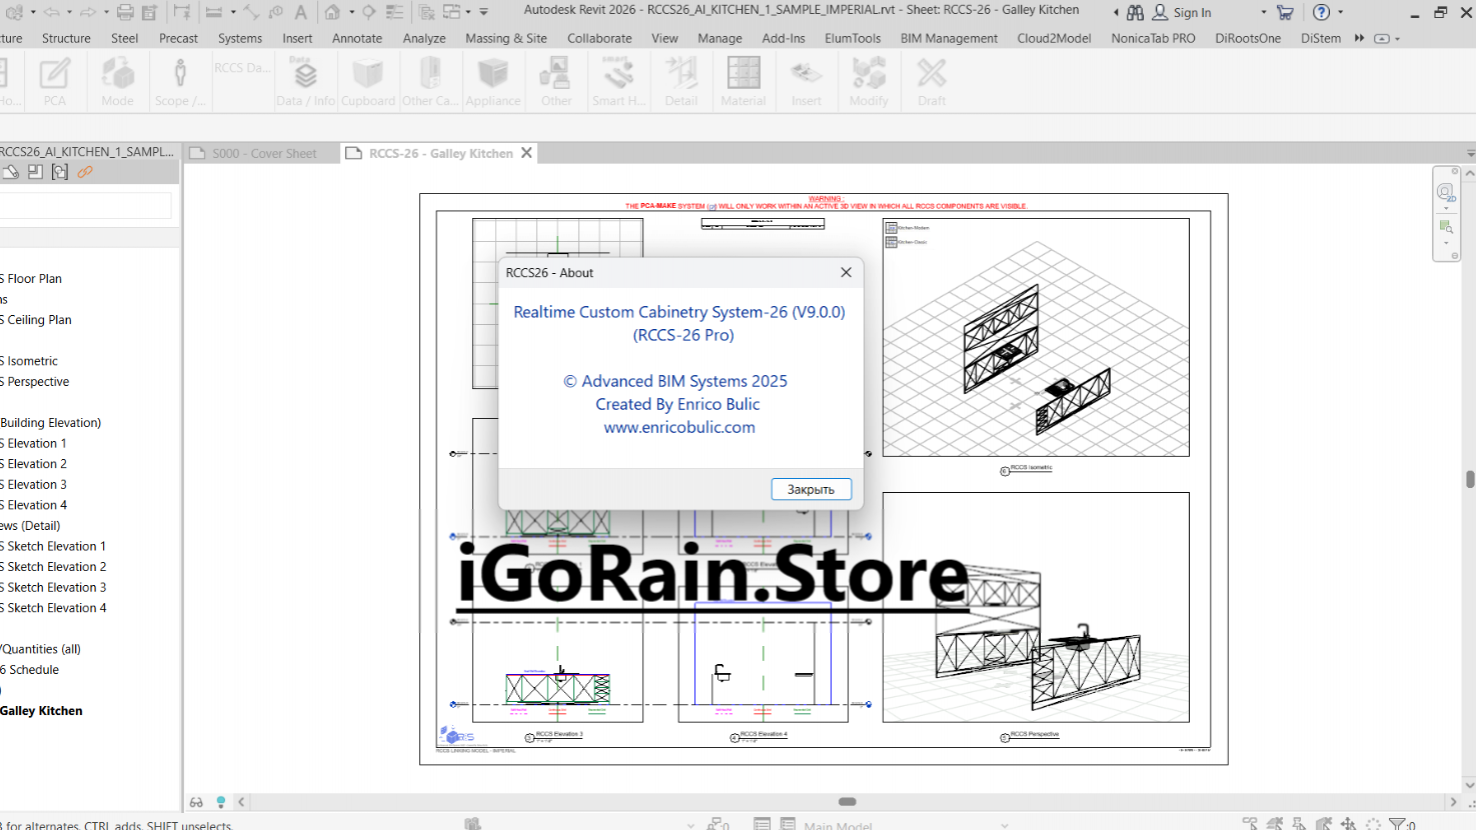1476x830 pixels.
Task: Open the www.enricobulic.com link
Action: (679, 427)
